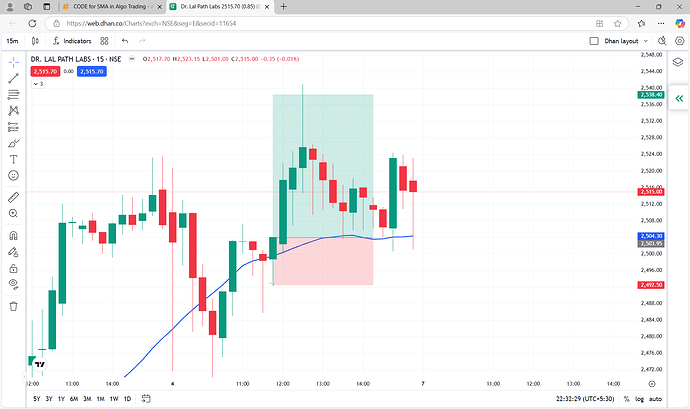The width and height of the screenshot is (690, 409).
Task: Click the blue 2,515.70 buy button
Action: 92,71
